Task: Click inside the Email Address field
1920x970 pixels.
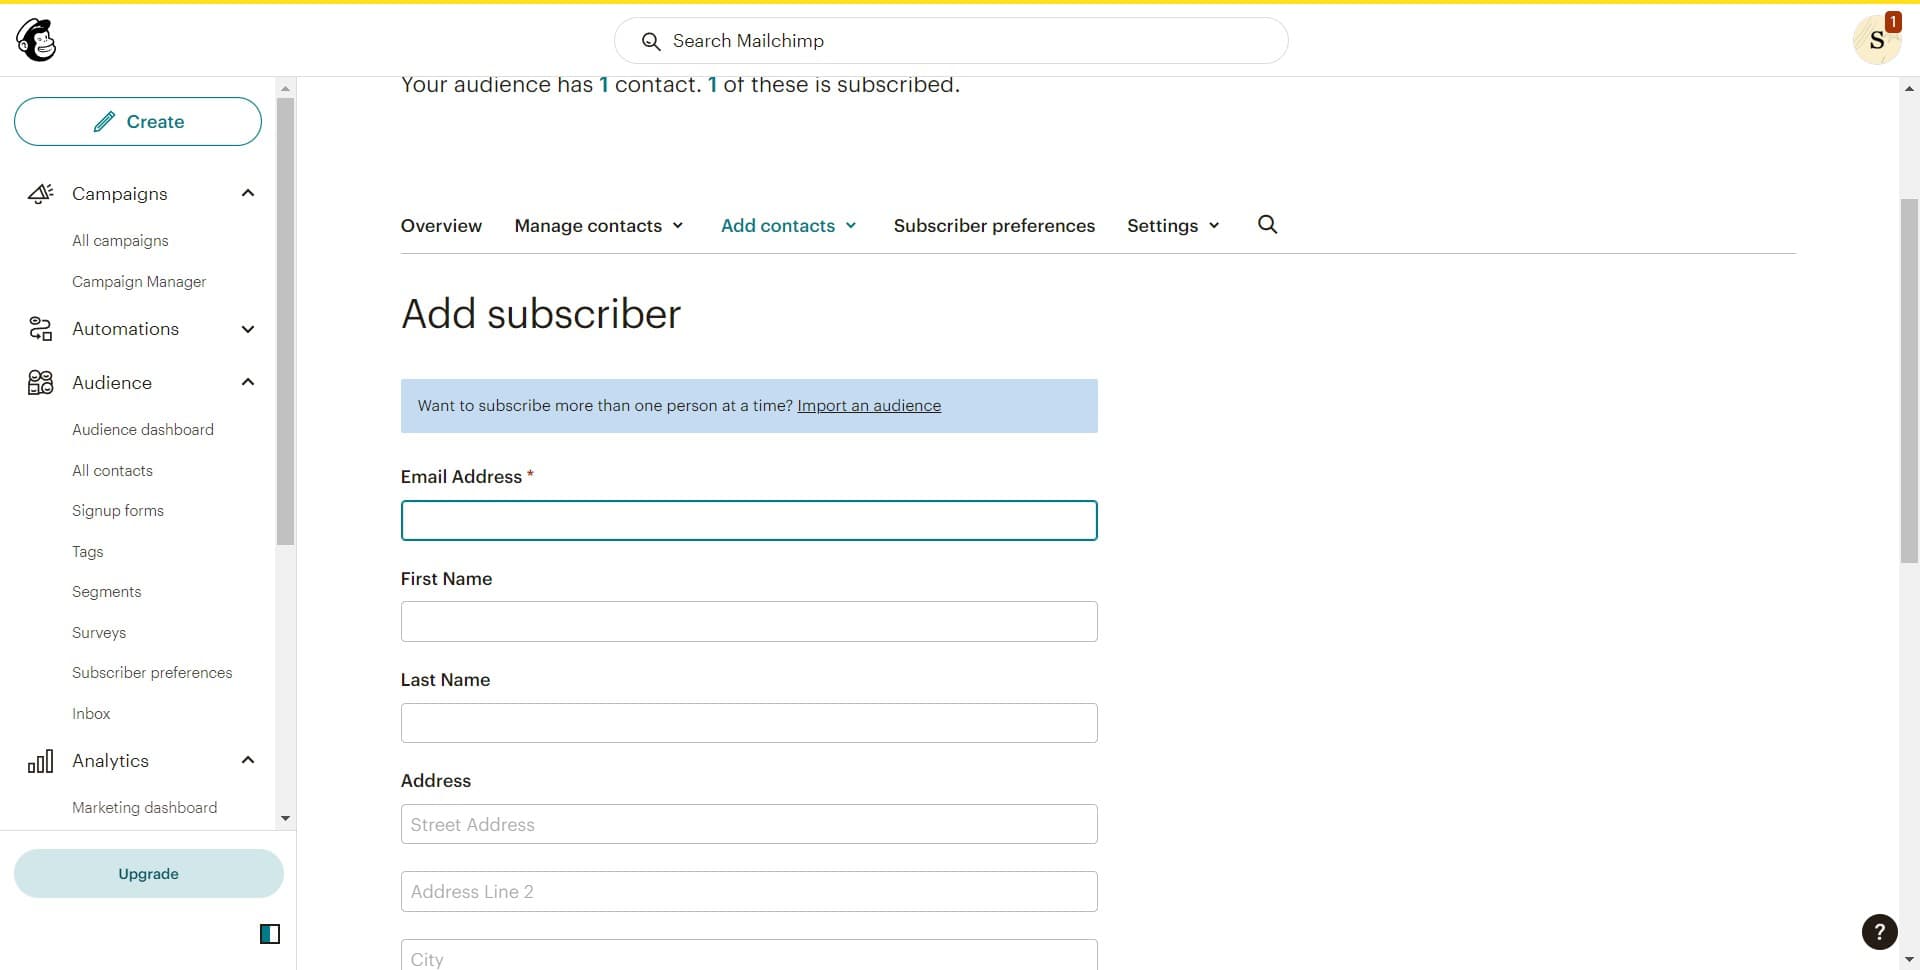Action: (x=748, y=520)
